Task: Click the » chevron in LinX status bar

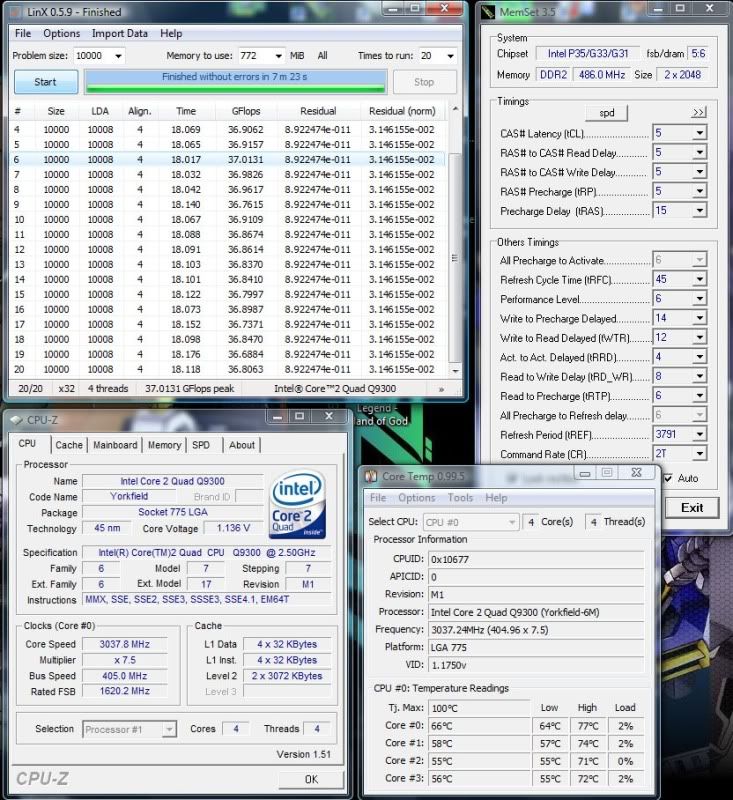Action: pyautogui.click(x=440, y=388)
